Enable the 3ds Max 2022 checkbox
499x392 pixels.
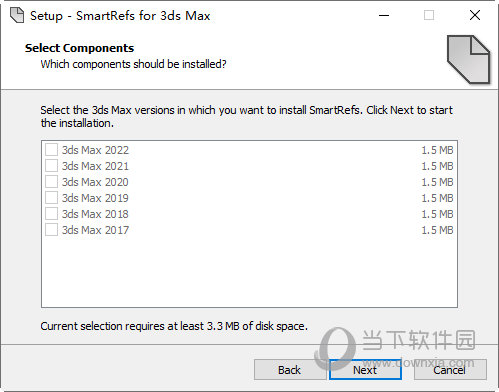point(51,150)
